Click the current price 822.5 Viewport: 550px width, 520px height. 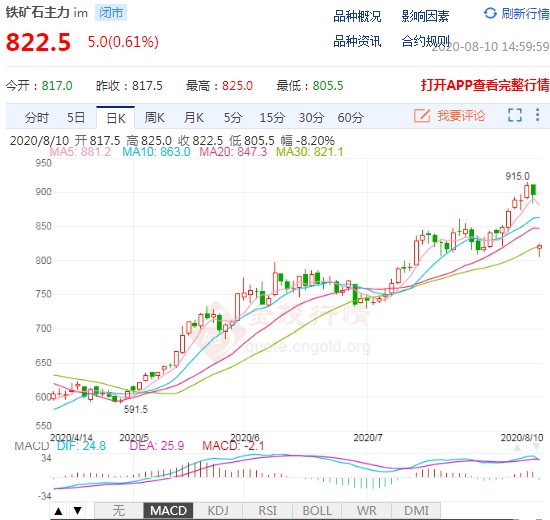coord(38,42)
